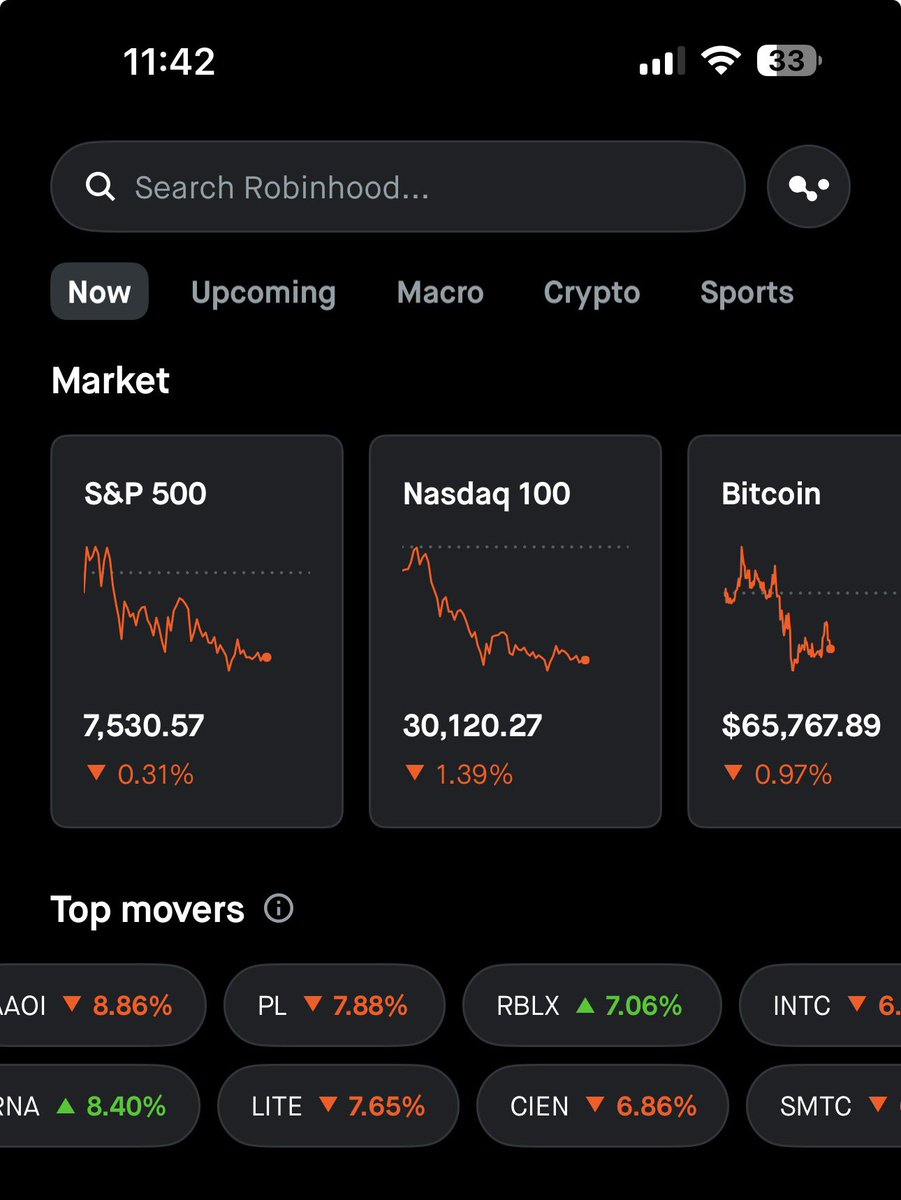Tap the PL top mover chip
The height and width of the screenshot is (1200, 901).
(334, 1005)
